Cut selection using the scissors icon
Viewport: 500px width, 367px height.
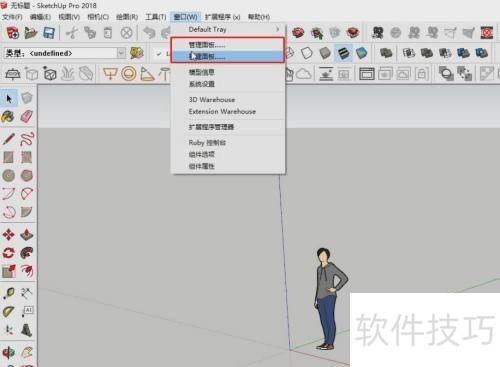pyautogui.click(x=72, y=33)
